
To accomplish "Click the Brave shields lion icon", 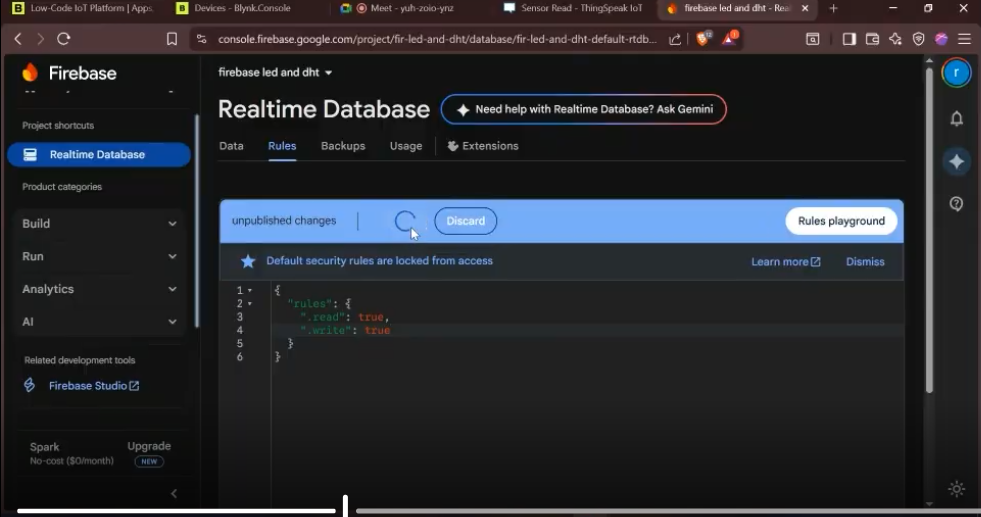I will [702, 39].
